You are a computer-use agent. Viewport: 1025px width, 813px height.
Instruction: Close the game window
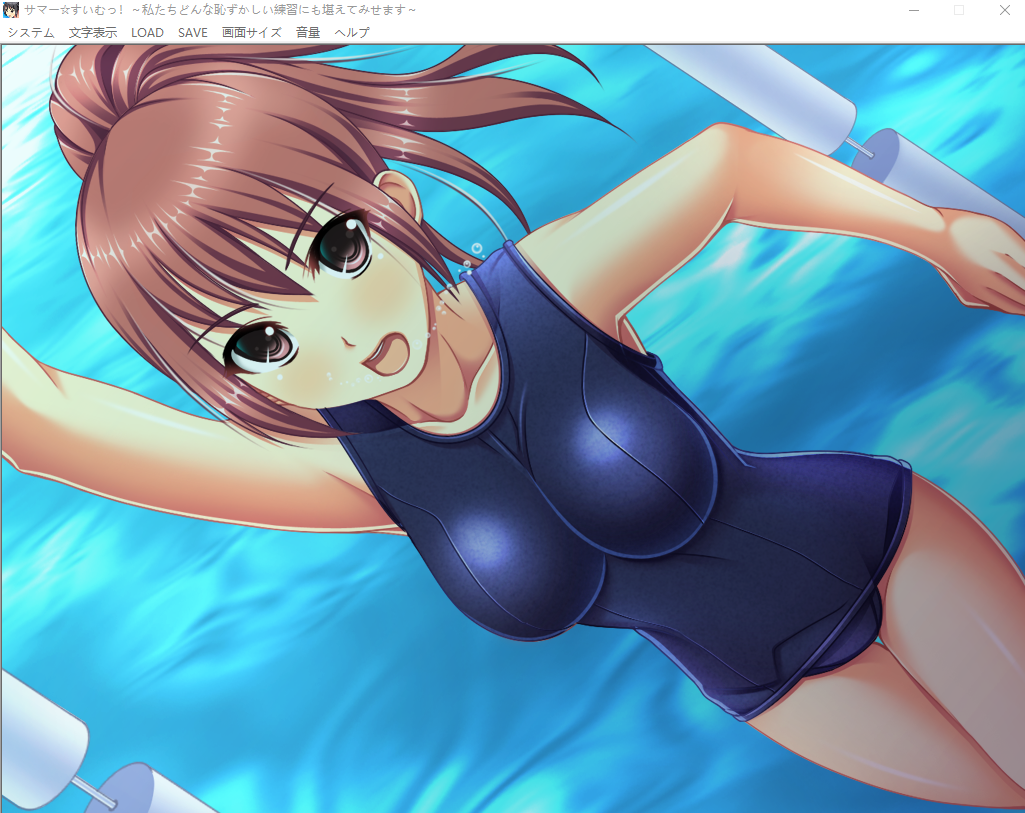pyautogui.click(x=1005, y=10)
